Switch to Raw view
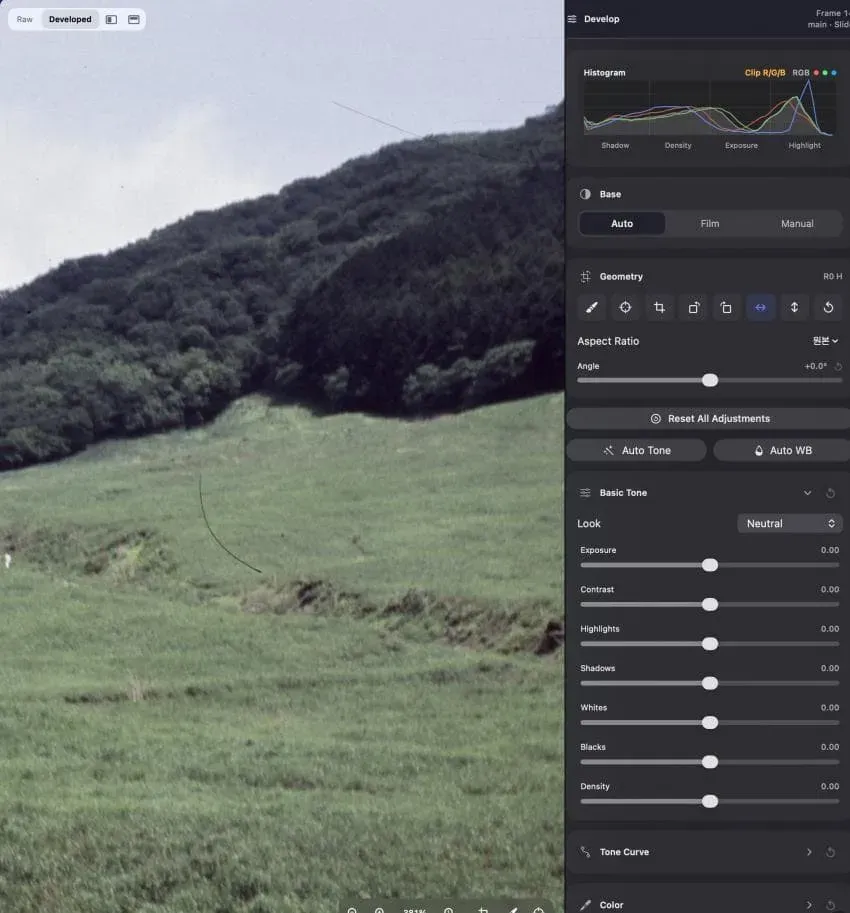Viewport: 850px width, 913px height. [24, 19]
